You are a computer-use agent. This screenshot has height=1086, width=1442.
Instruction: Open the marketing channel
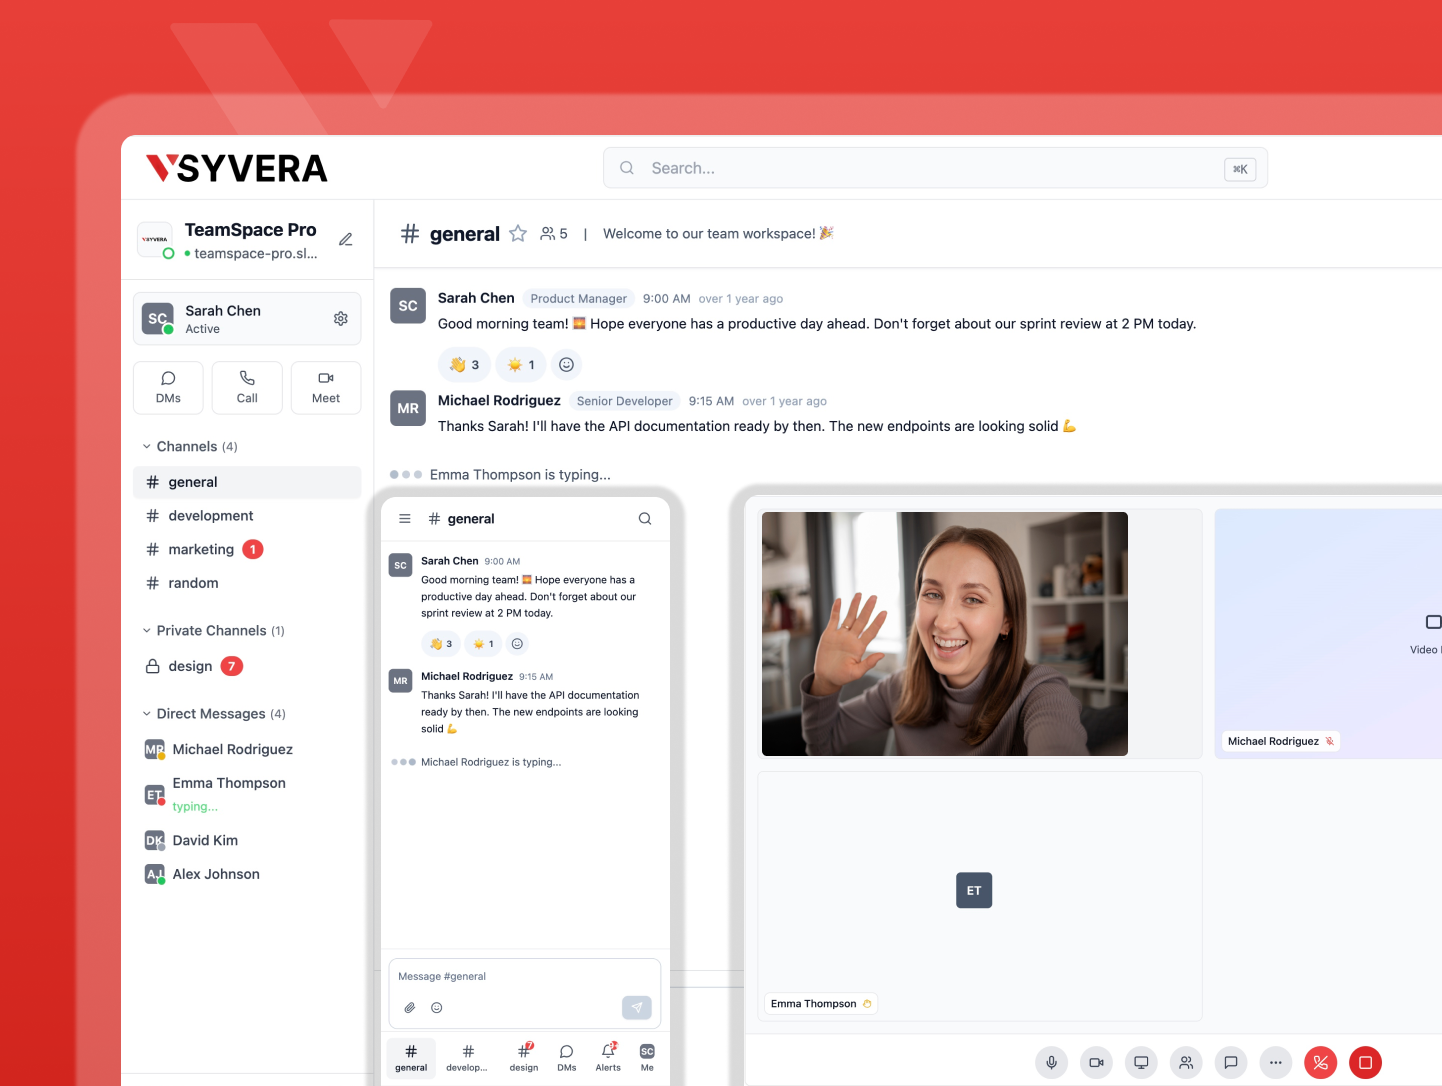point(201,550)
